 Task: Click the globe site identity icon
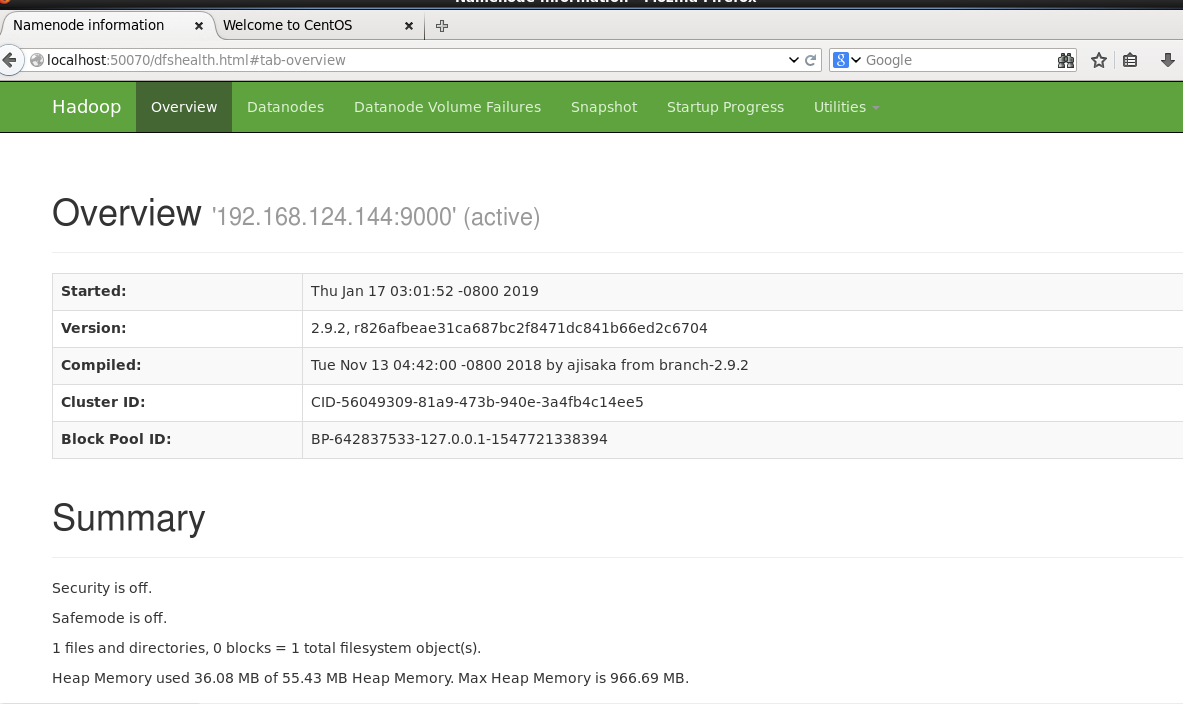pyautogui.click(x=36, y=60)
